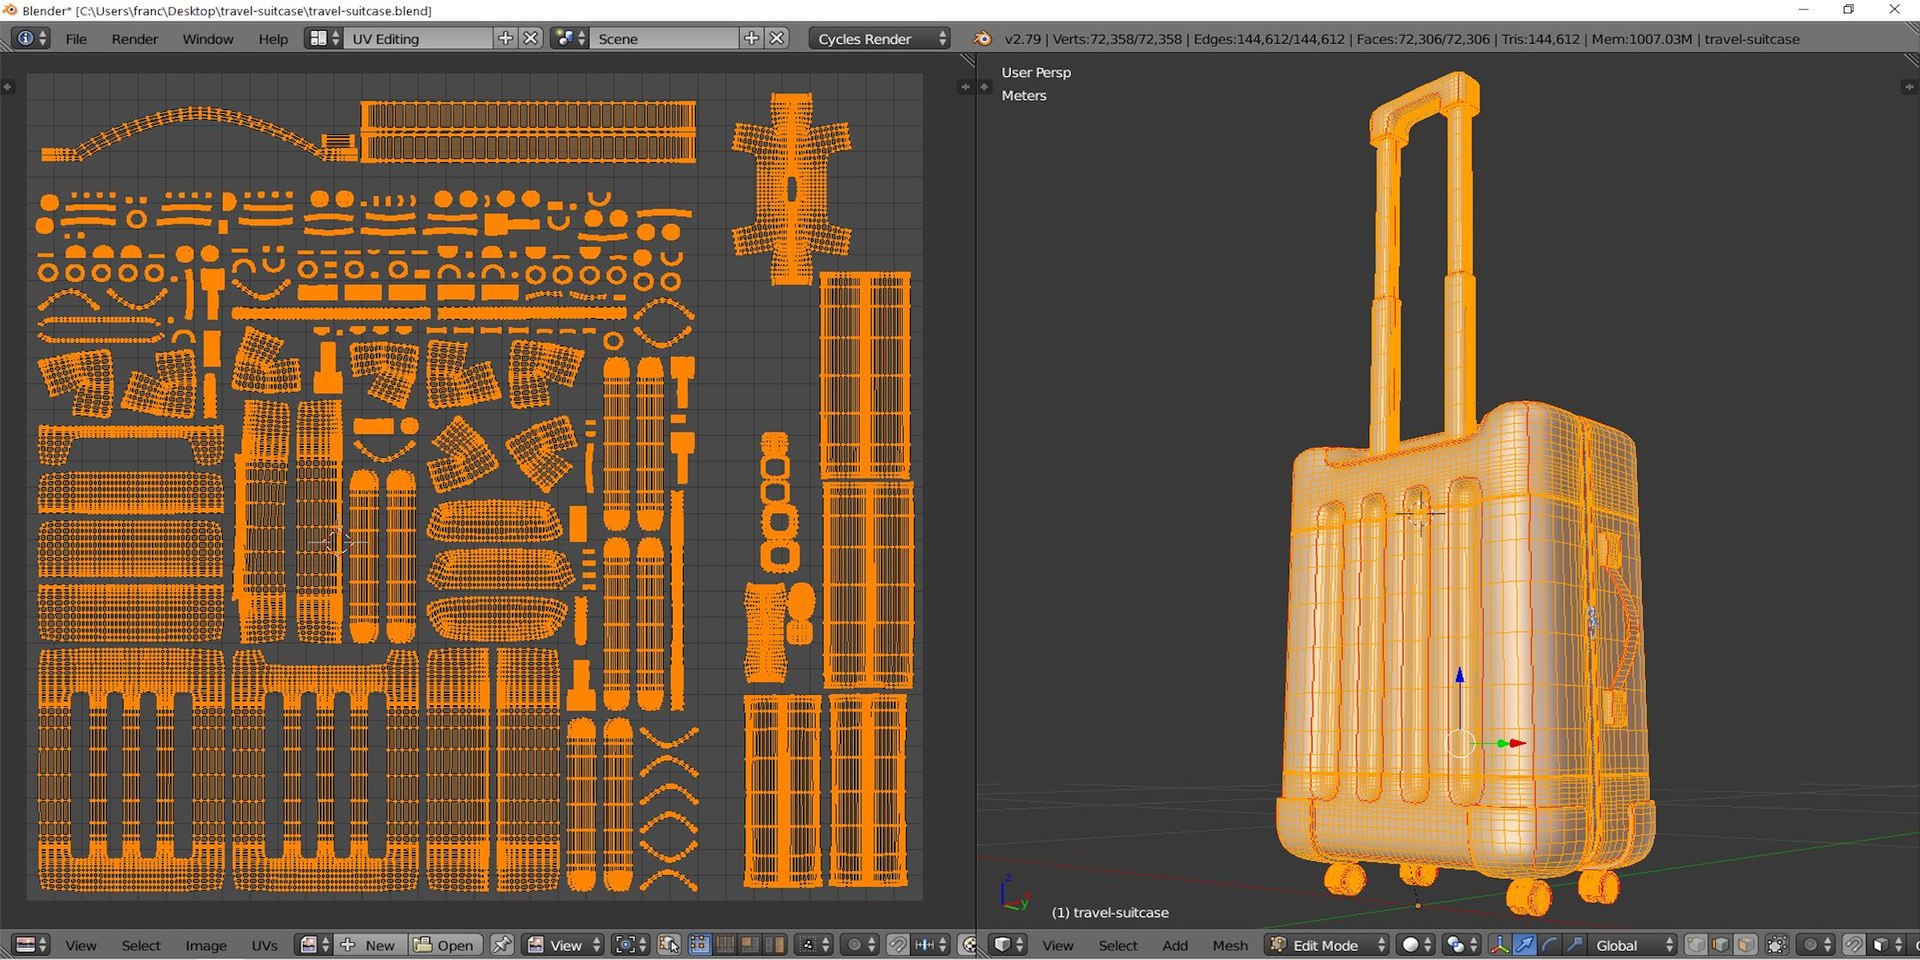Toggle UV editor snap magnet icon
The width and height of the screenshot is (1920, 960).
pos(898,944)
